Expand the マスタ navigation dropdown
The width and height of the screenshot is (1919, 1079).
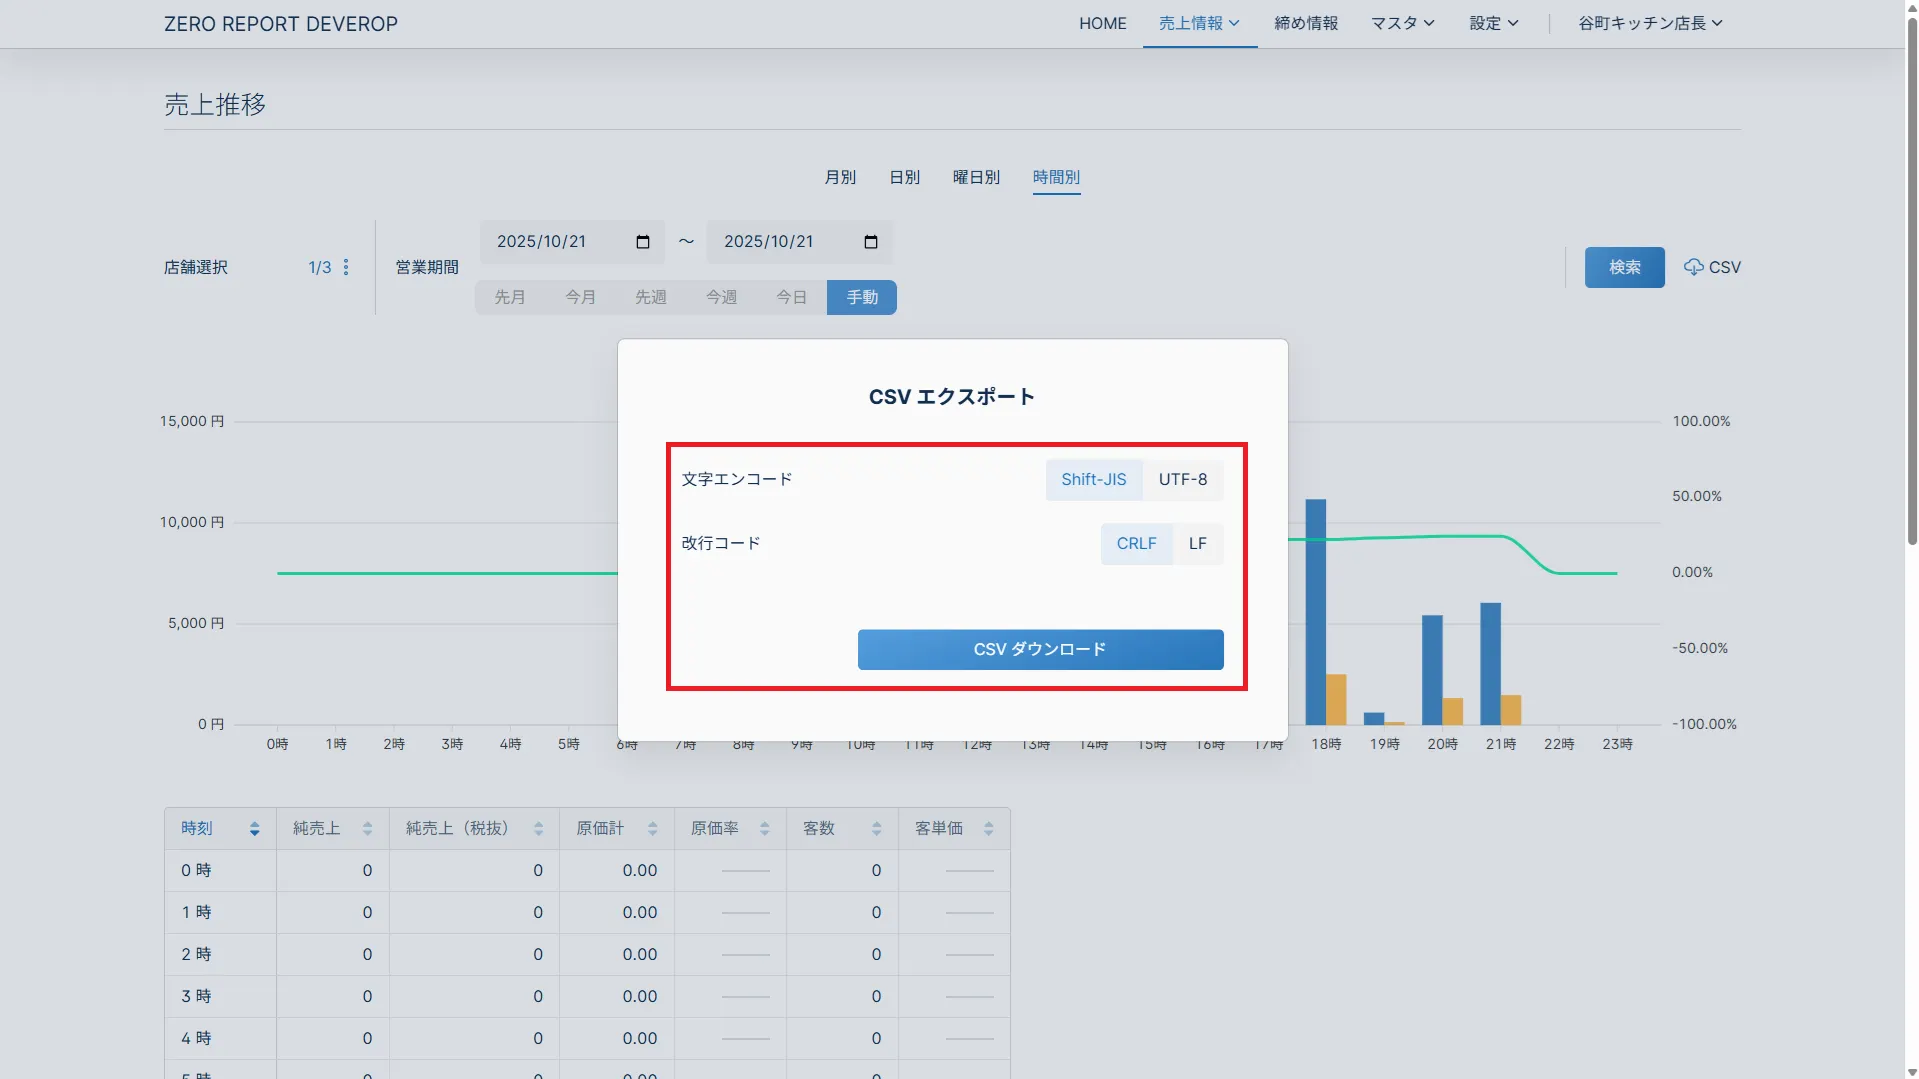1402,23
